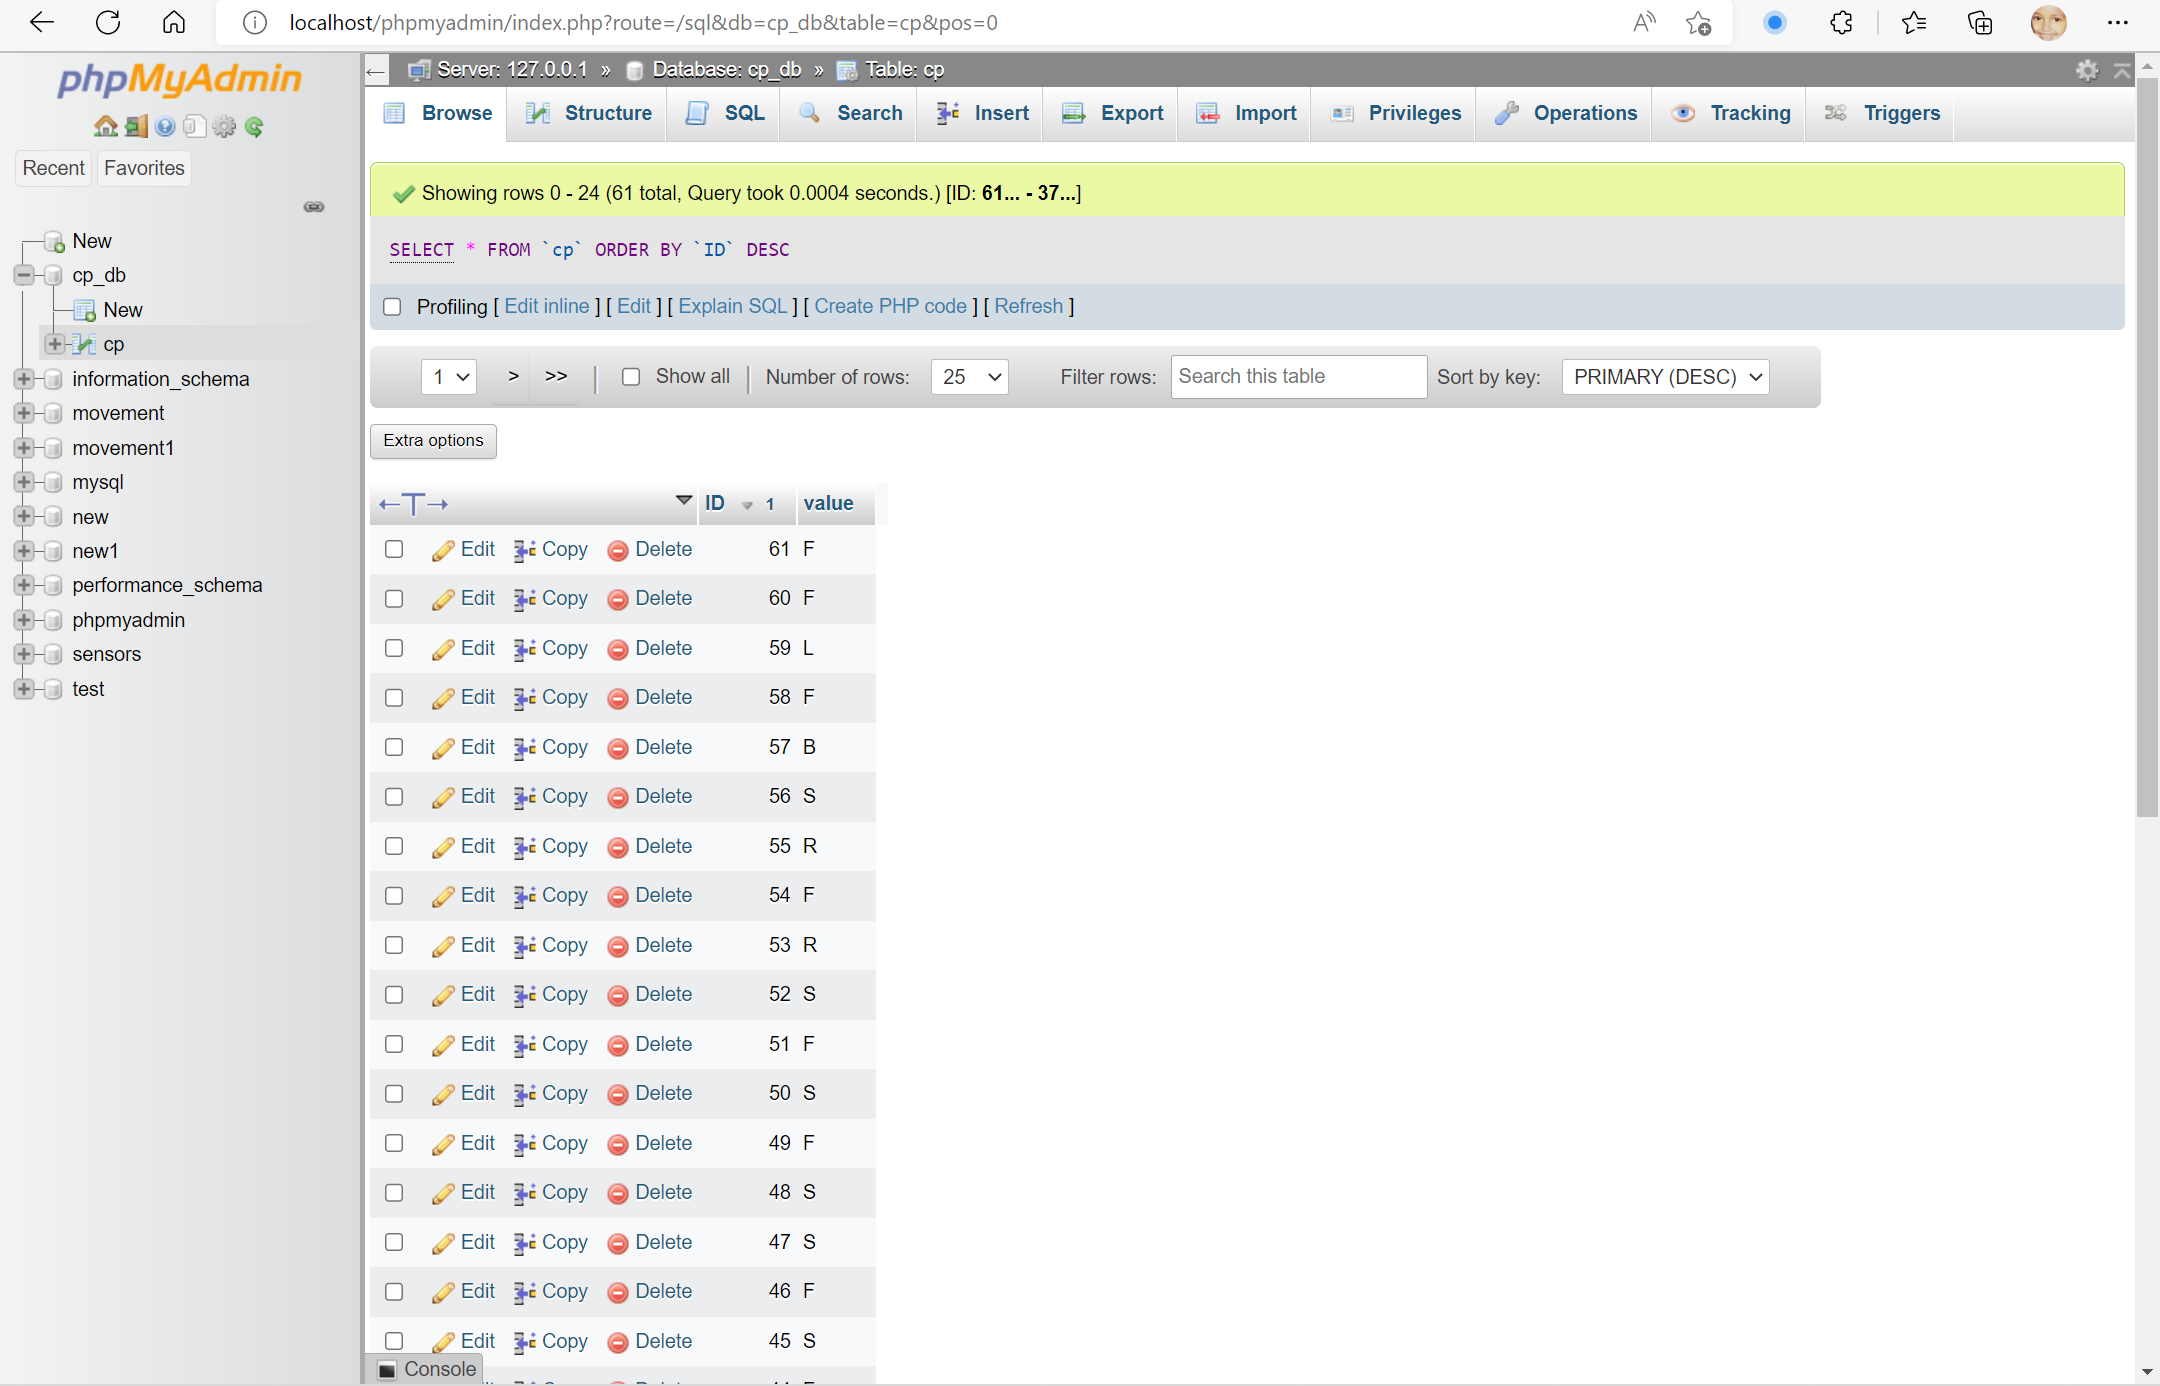The image size is (2160, 1386).
Task: Click the Edit pencil icon for row 59
Action: (x=443, y=649)
